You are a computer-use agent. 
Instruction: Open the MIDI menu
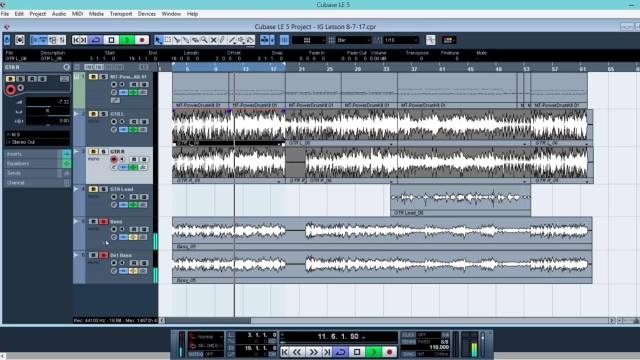coord(78,14)
